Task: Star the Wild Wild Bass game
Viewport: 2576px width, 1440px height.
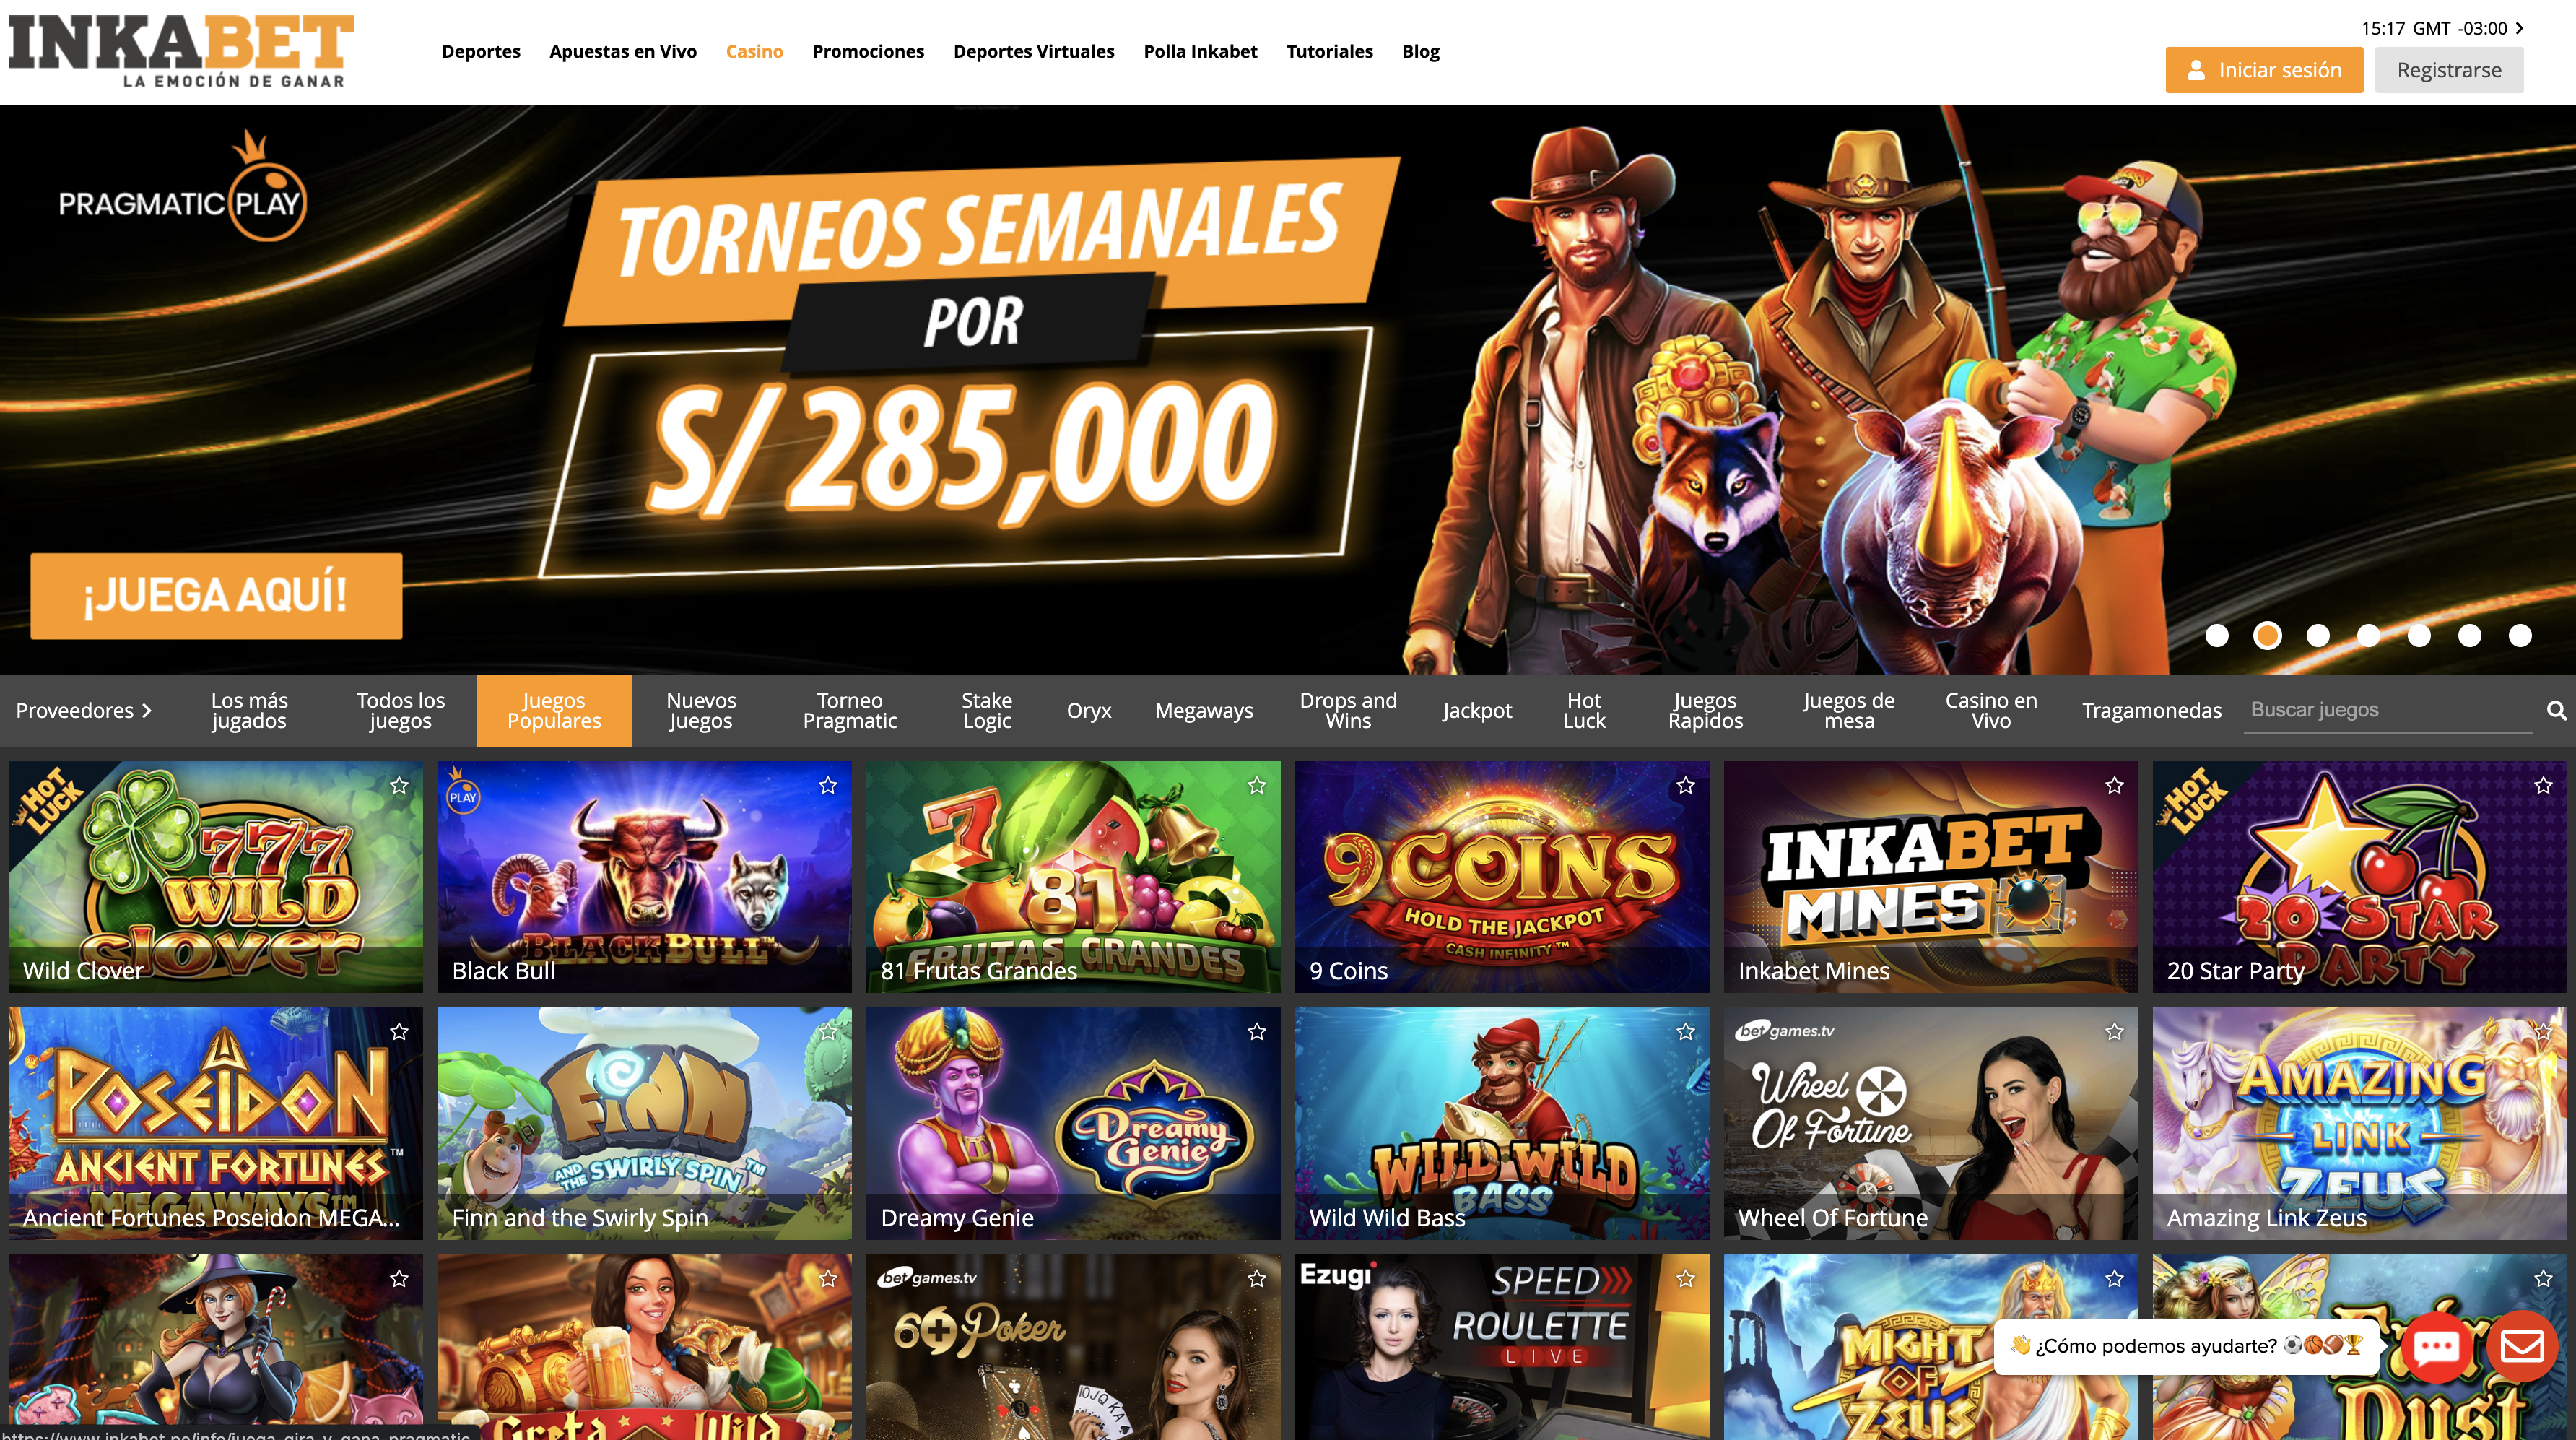Action: 1685,1031
